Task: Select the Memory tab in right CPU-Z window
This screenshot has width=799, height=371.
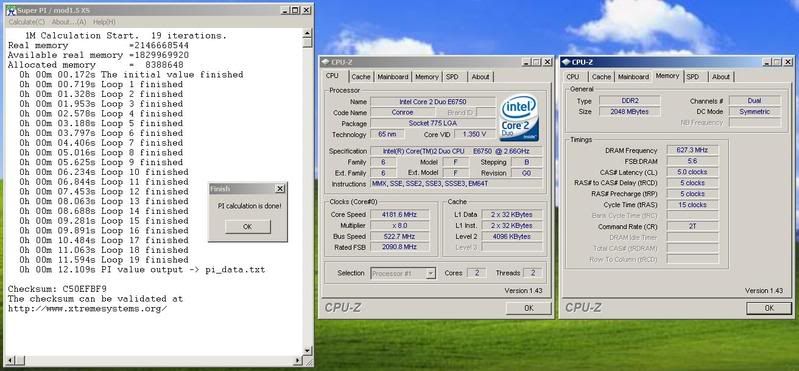Action: click(668, 76)
